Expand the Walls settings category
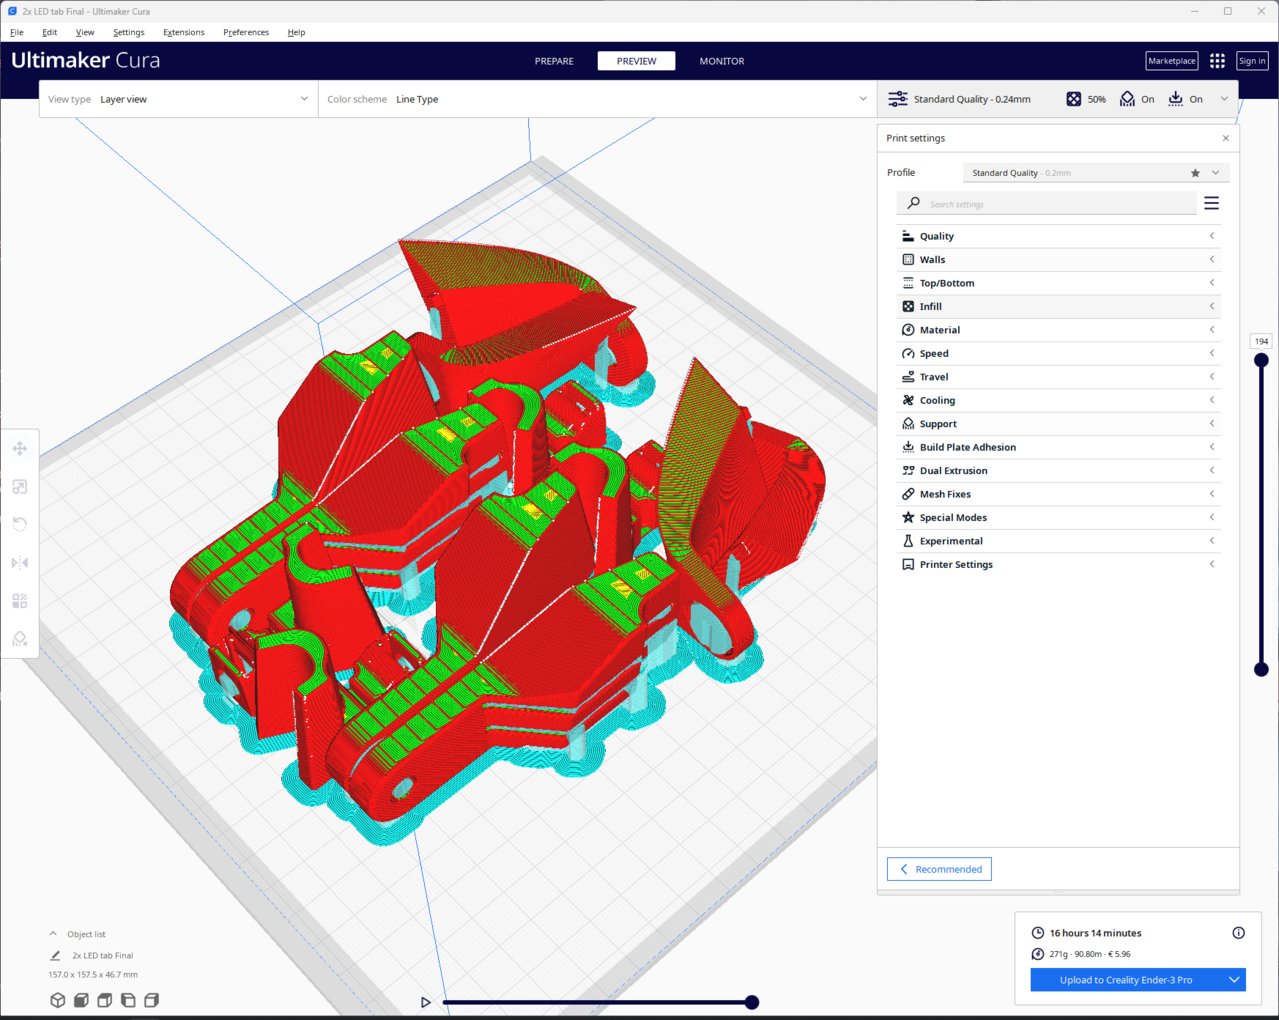This screenshot has height=1020, width=1279. [1058, 259]
